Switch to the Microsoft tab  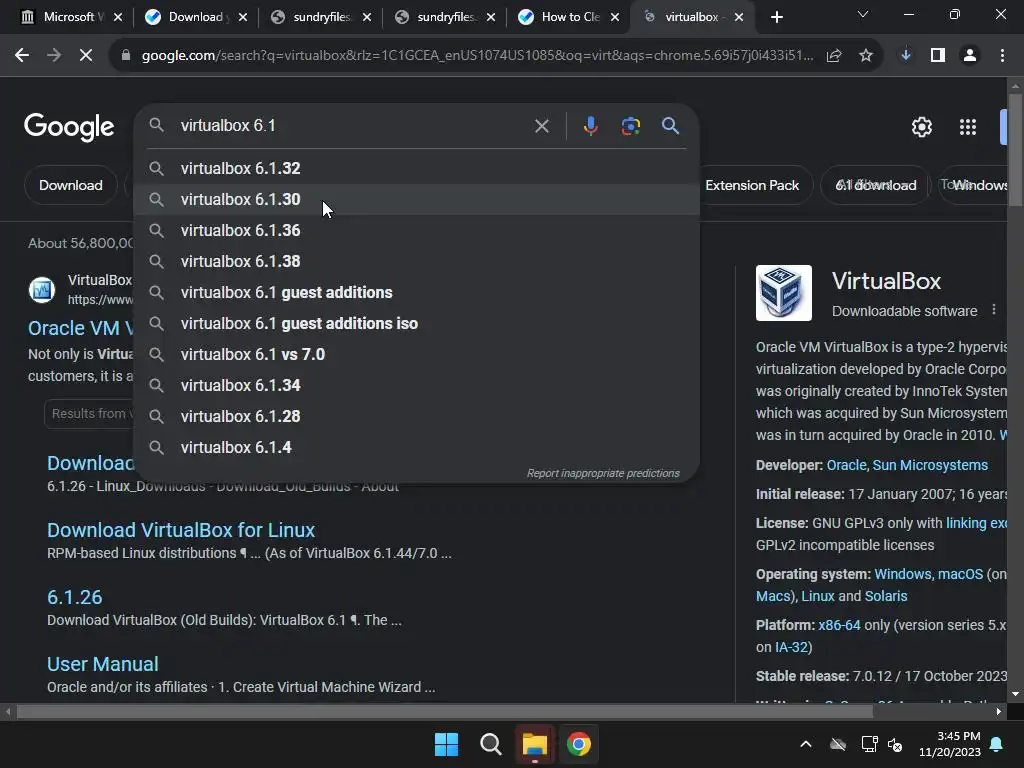70,17
